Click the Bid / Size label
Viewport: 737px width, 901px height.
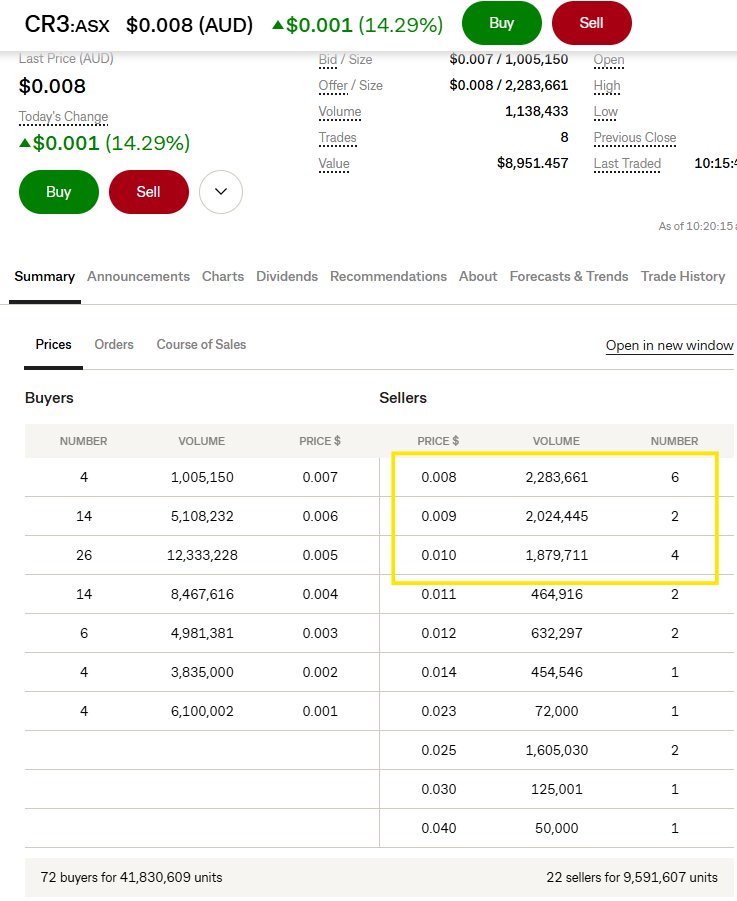click(x=345, y=60)
